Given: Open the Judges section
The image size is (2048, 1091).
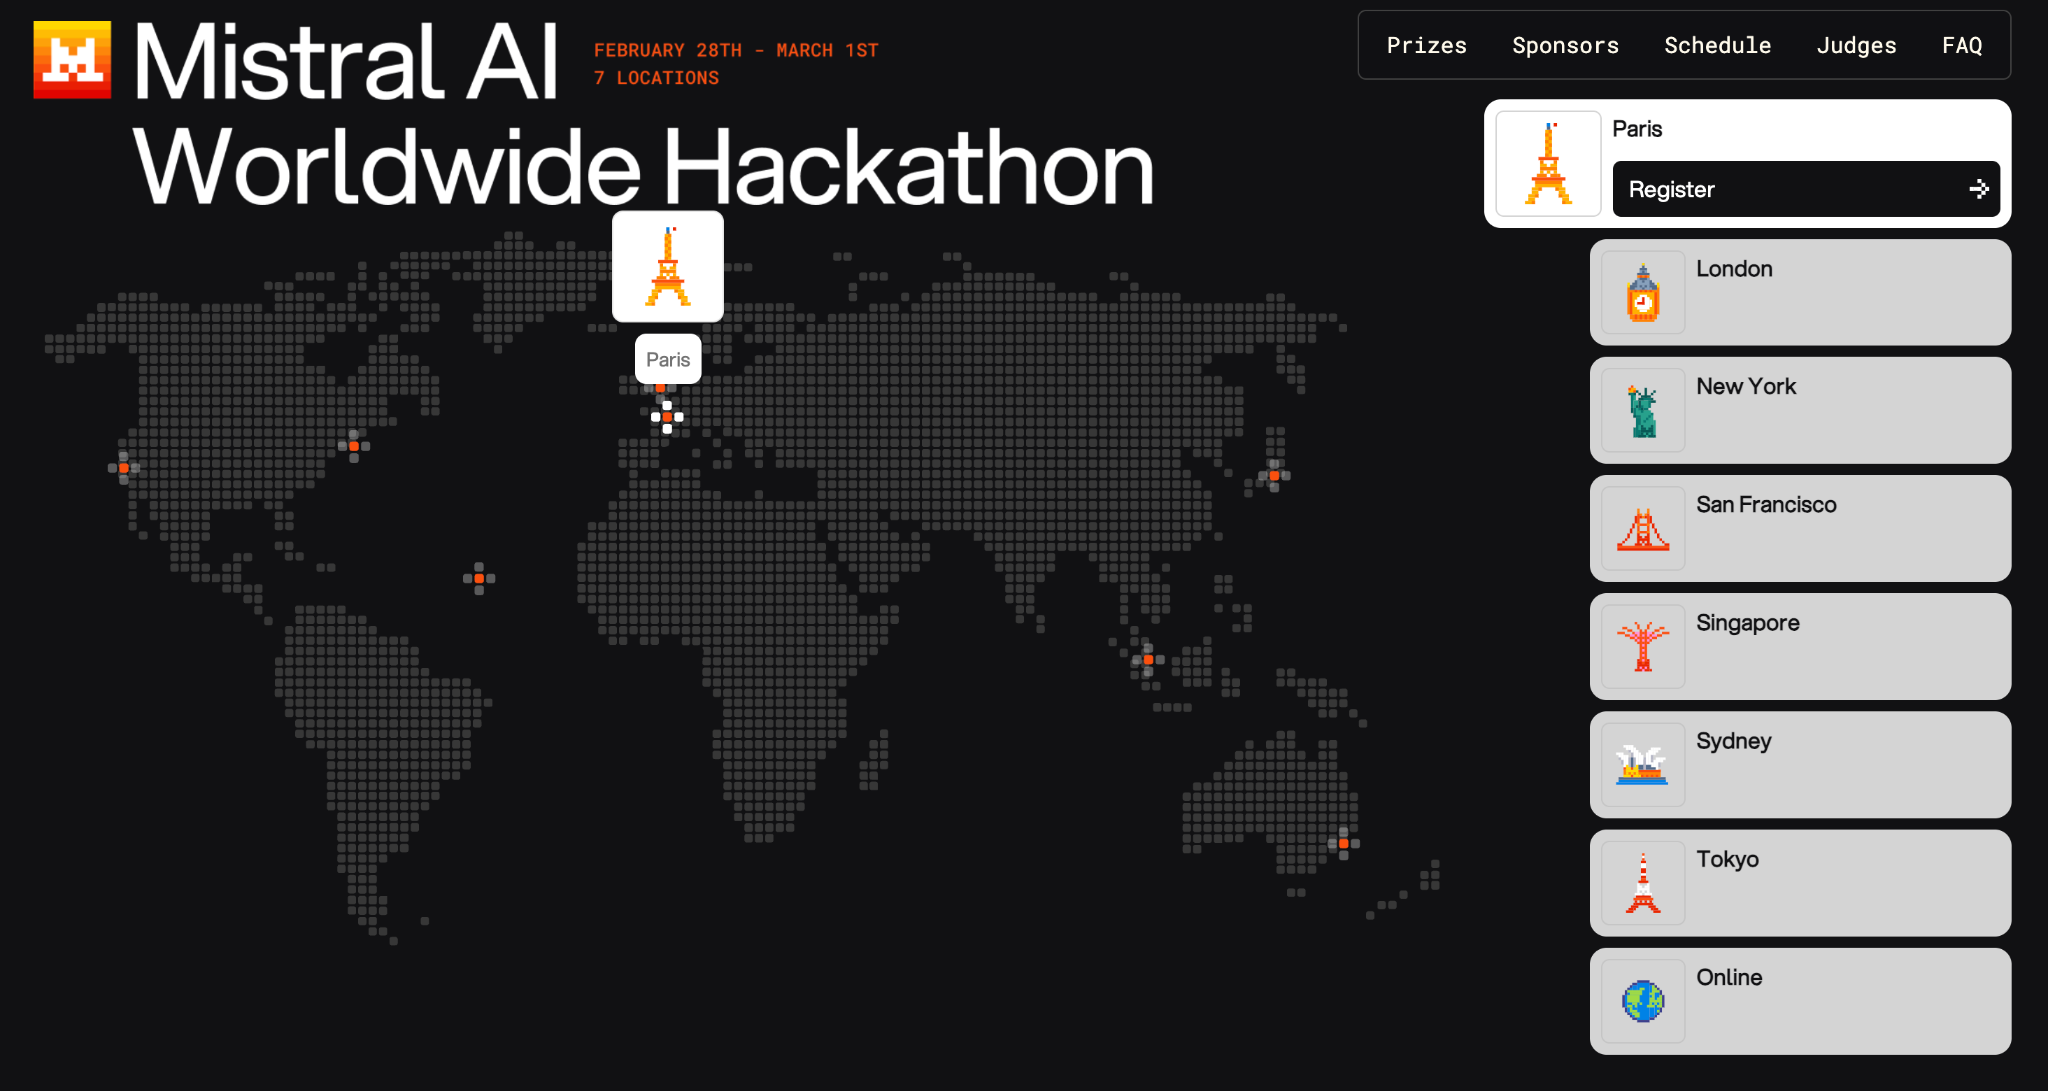Looking at the screenshot, I should pyautogui.click(x=1856, y=45).
